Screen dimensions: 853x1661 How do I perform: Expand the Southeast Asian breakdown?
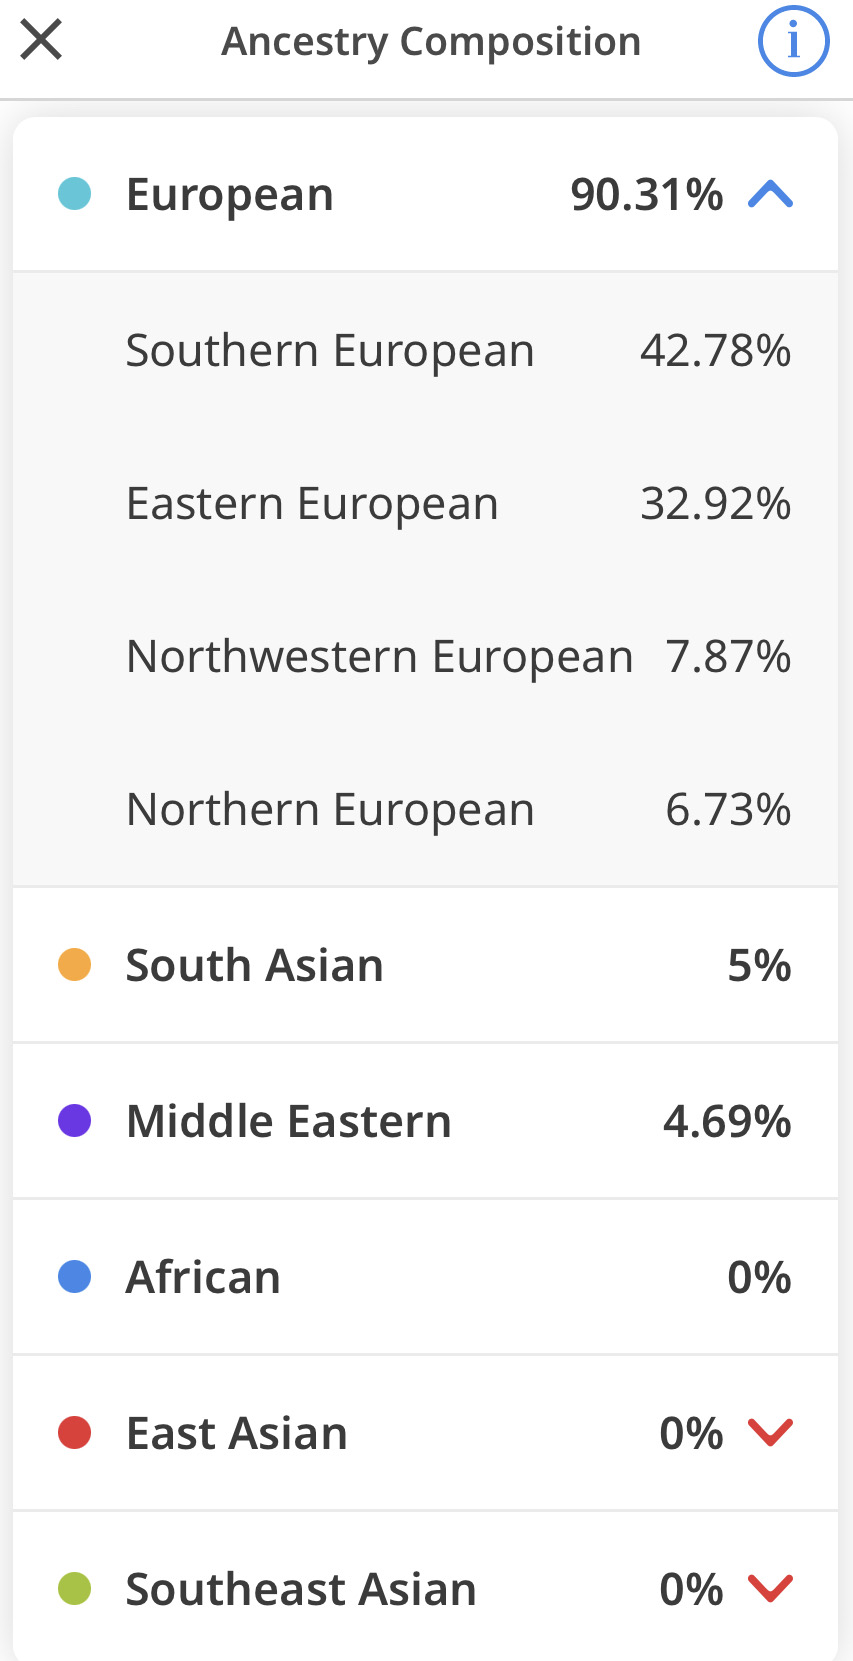pos(770,1588)
